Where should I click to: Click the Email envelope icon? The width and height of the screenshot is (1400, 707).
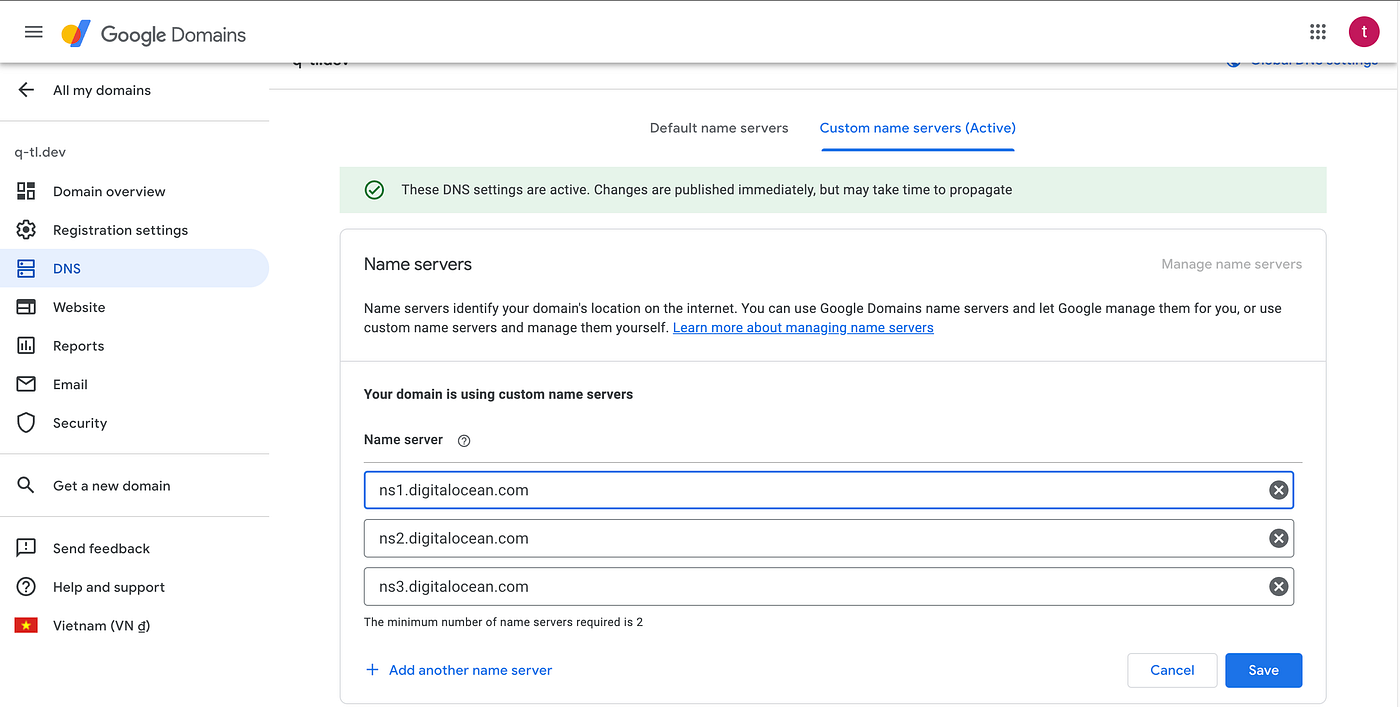pos(27,384)
